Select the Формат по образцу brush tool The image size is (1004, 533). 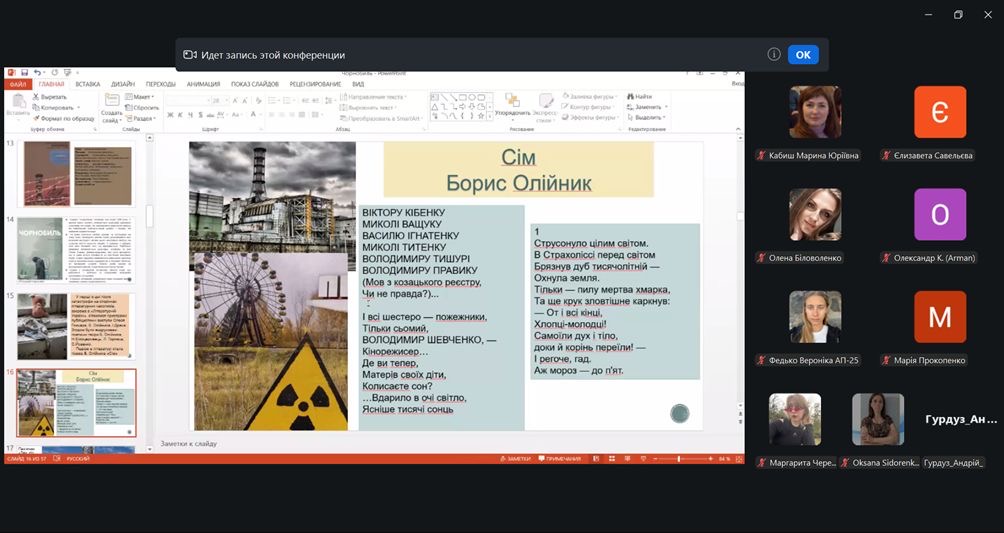37,117
